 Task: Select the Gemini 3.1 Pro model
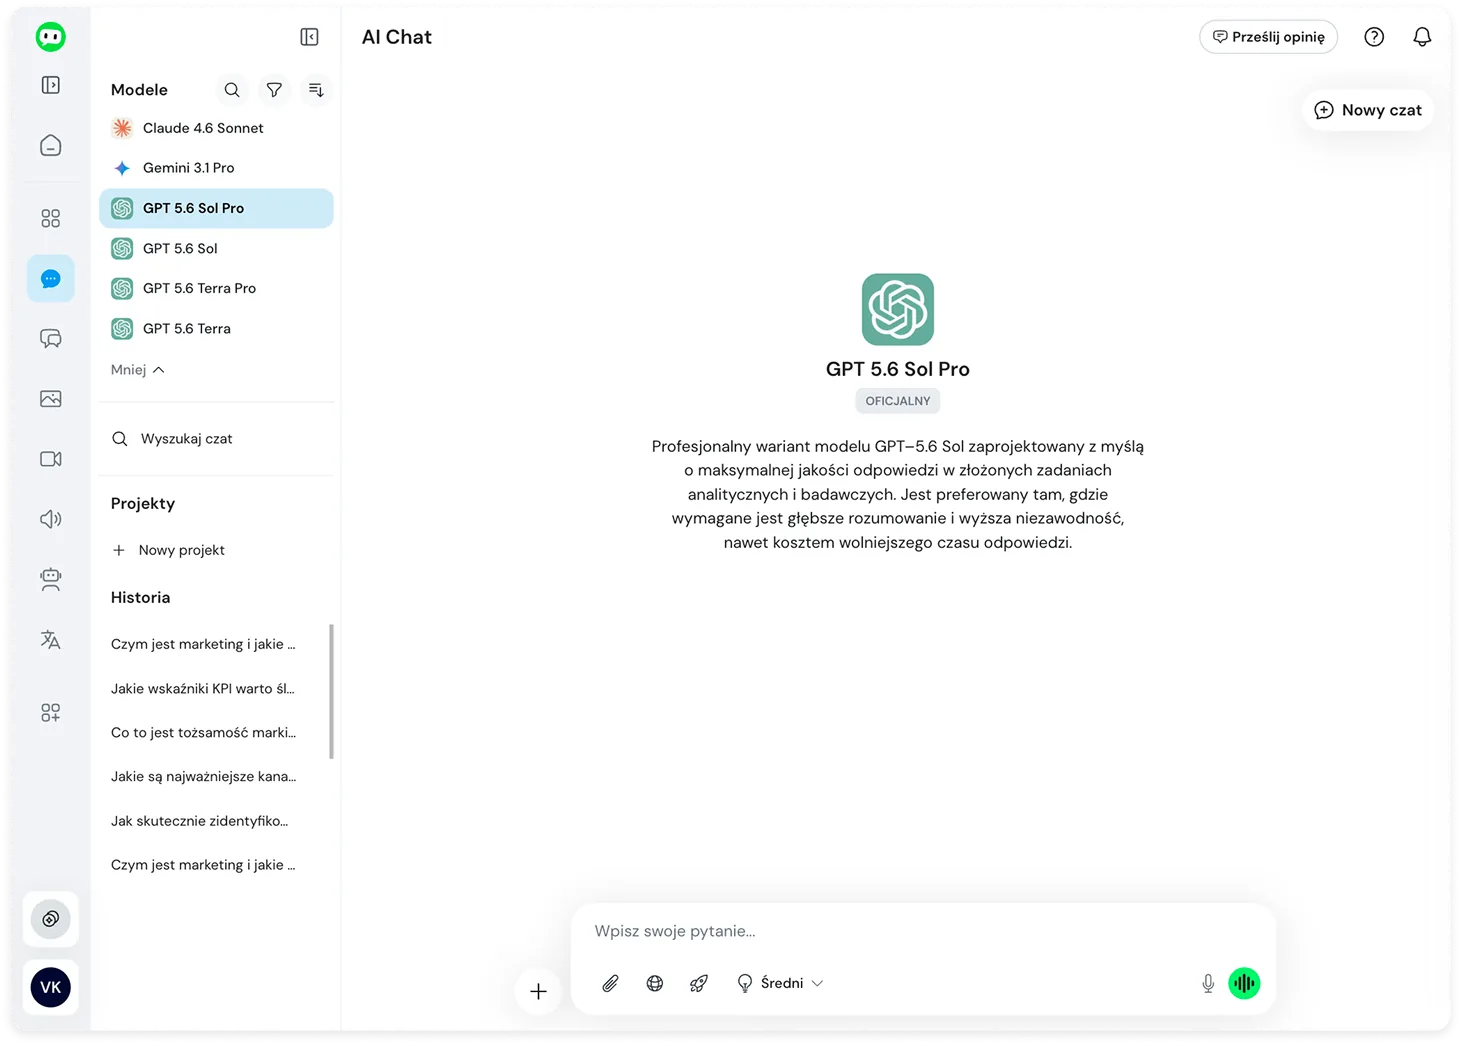coord(216,168)
